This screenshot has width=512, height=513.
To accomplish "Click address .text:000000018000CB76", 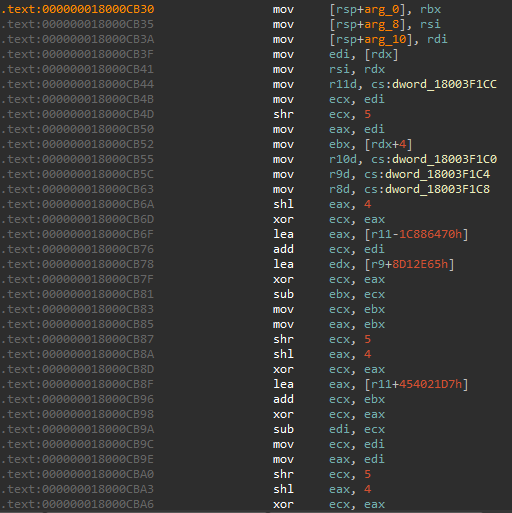I will point(77,249).
